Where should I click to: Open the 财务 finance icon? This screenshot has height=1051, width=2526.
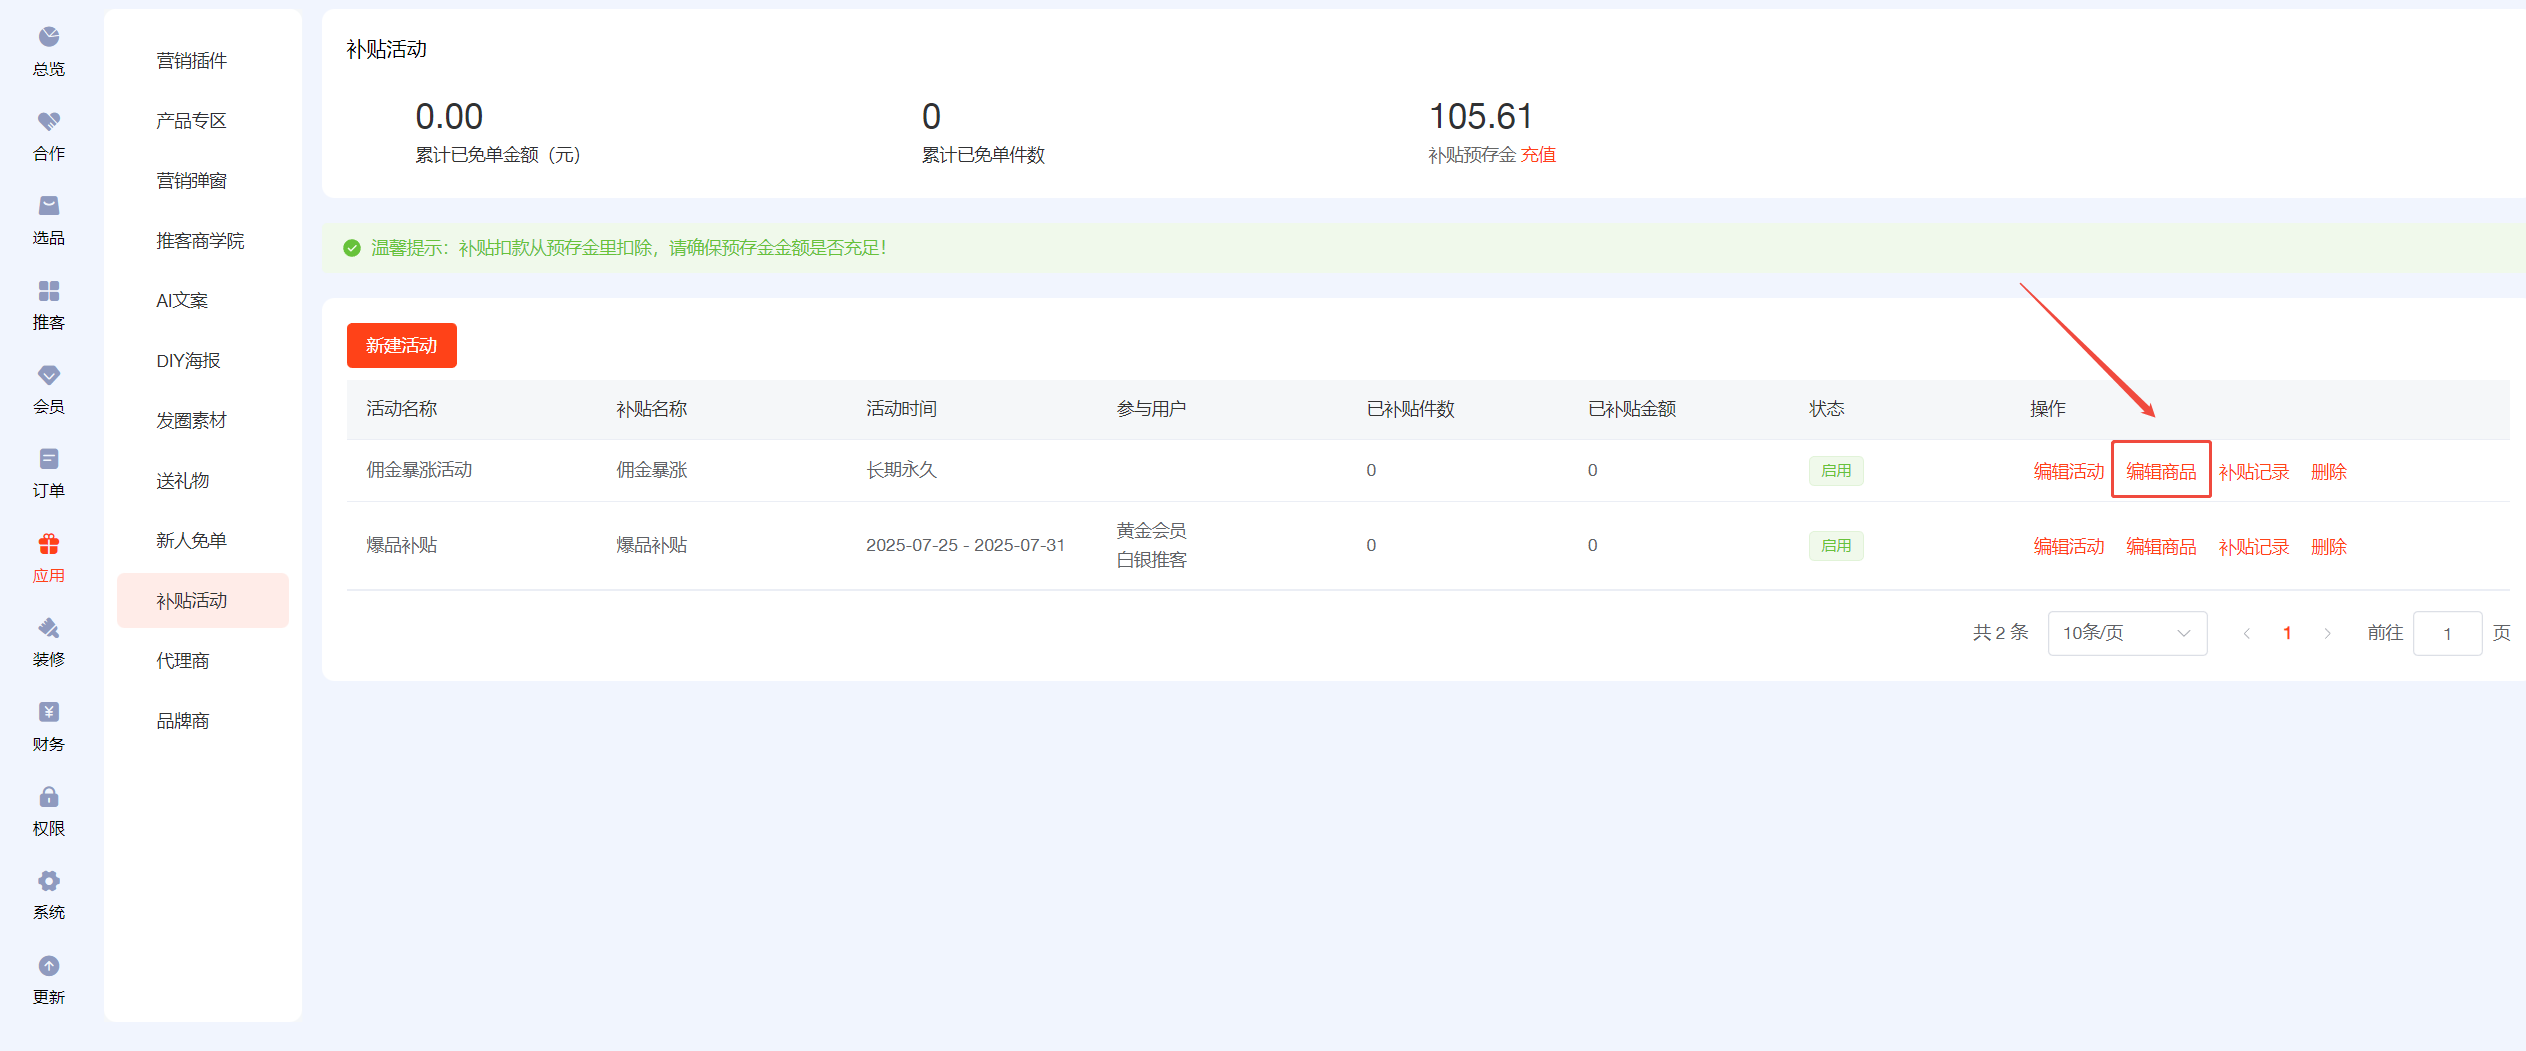pyautogui.click(x=48, y=712)
